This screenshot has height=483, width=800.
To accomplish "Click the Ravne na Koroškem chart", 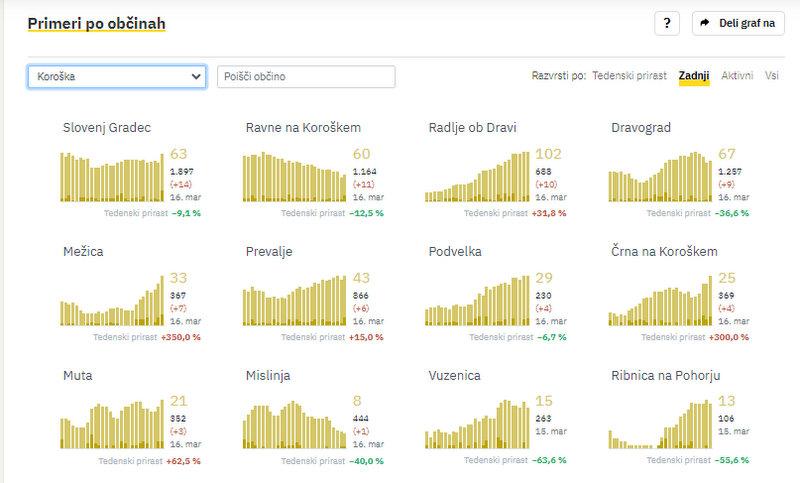I will [295, 176].
